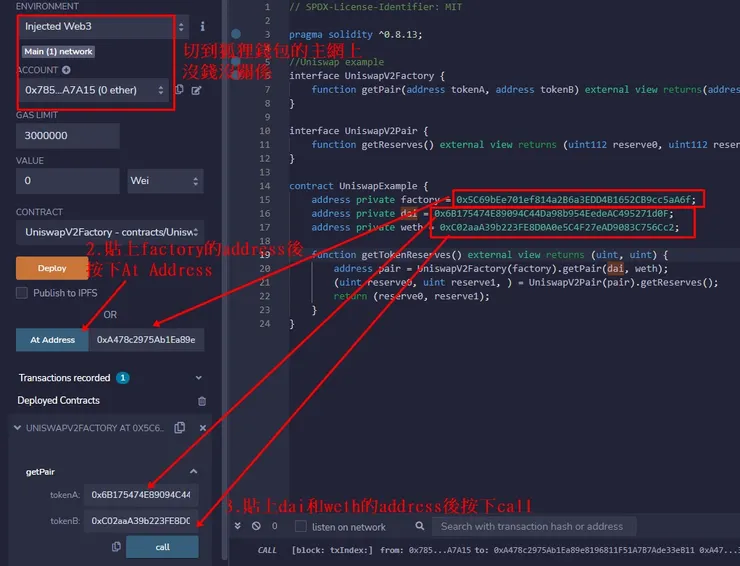Click the edit/sign message icon next to account

196,90
